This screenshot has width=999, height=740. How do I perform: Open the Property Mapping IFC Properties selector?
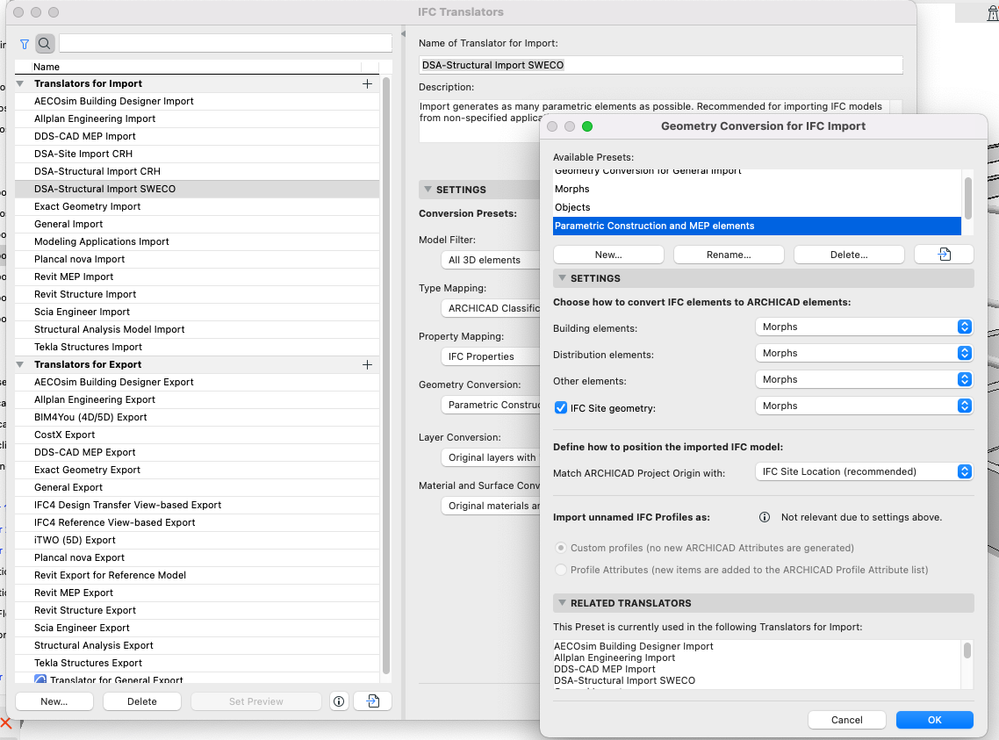click(x=490, y=356)
